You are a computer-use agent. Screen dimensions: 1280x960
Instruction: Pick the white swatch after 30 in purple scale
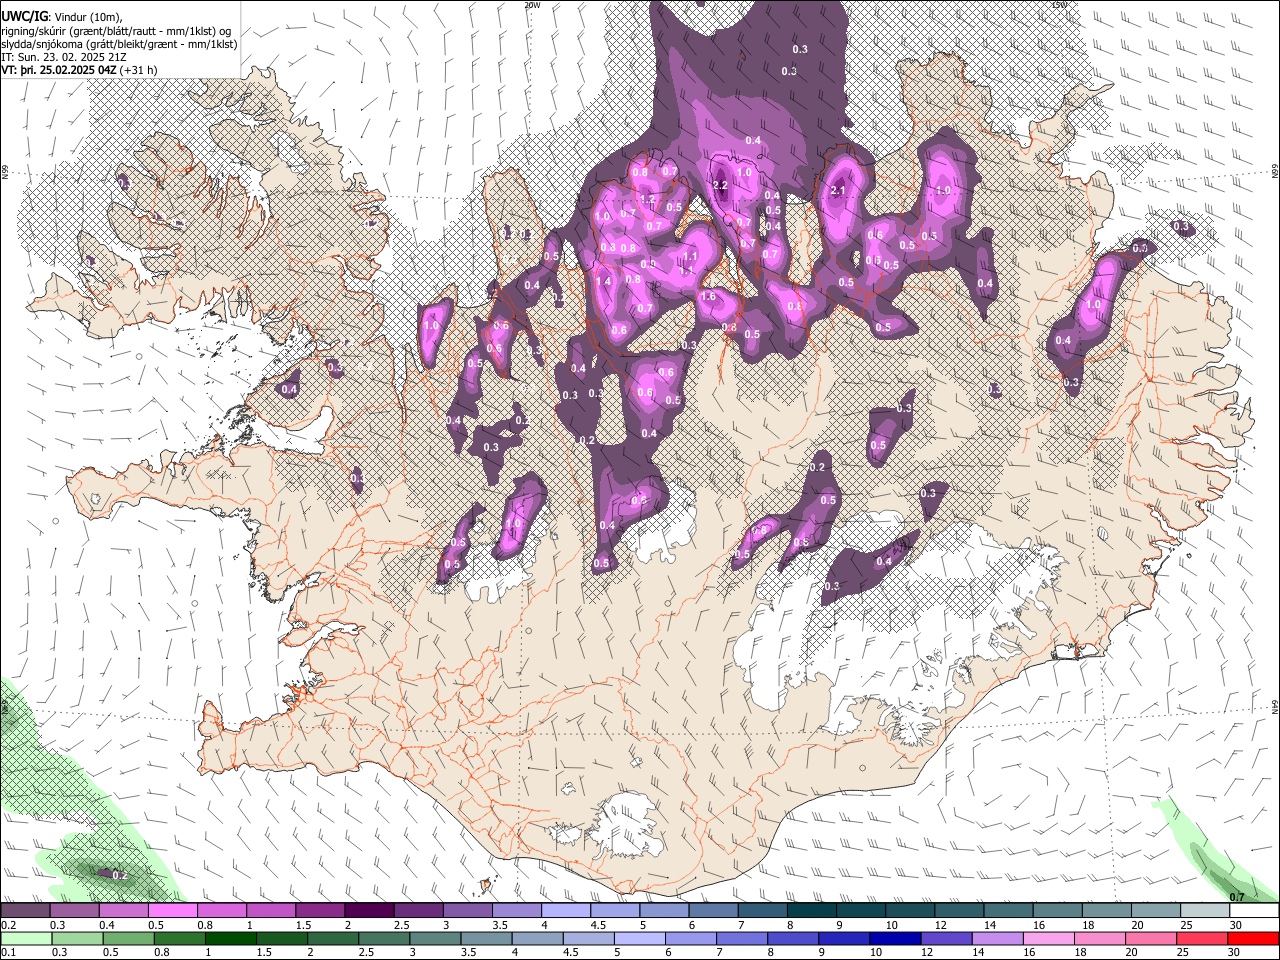pyautogui.click(x=1255, y=911)
